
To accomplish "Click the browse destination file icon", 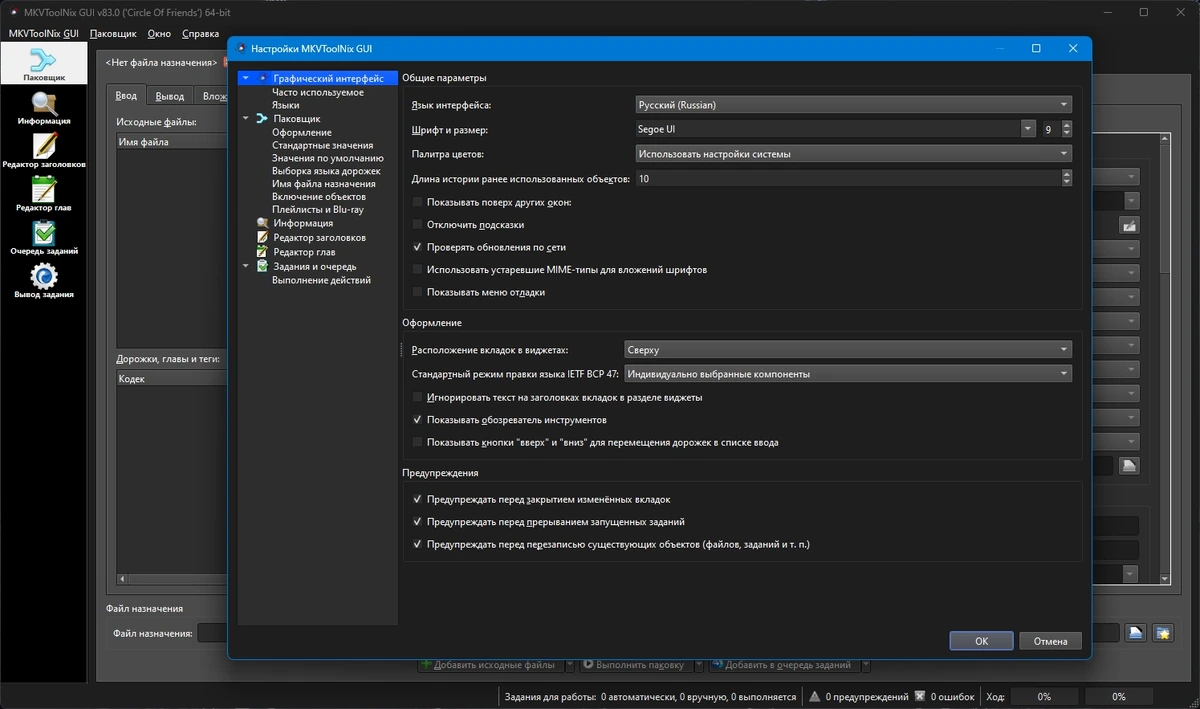I will click(x=1136, y=632).
